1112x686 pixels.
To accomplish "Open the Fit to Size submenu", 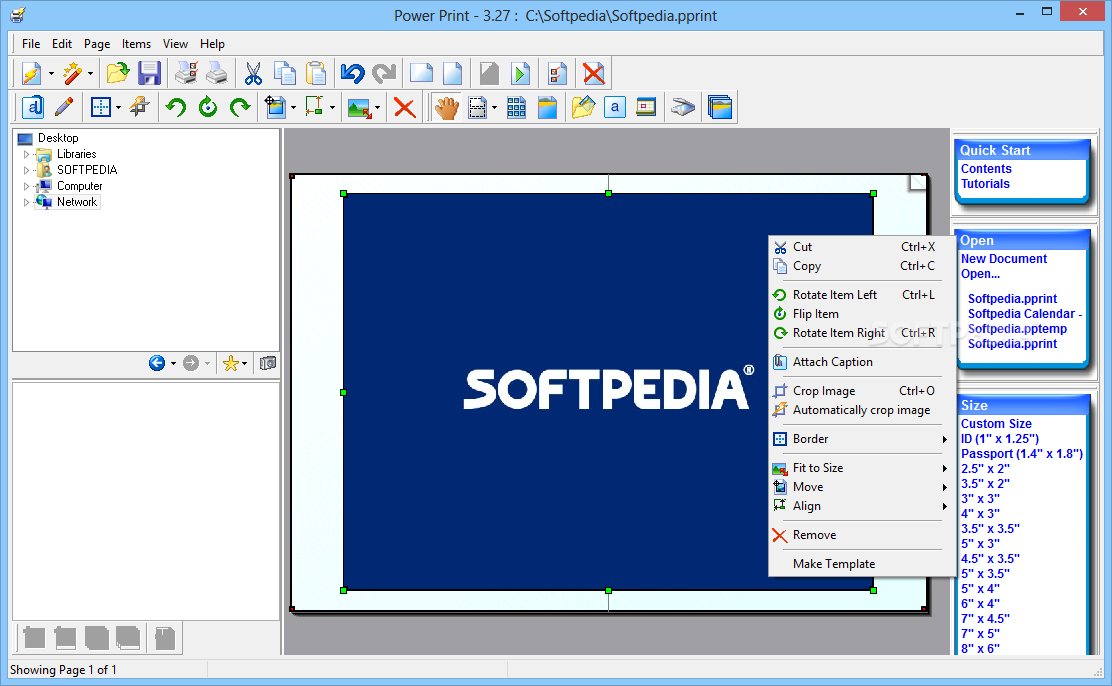I will (861, 468).
